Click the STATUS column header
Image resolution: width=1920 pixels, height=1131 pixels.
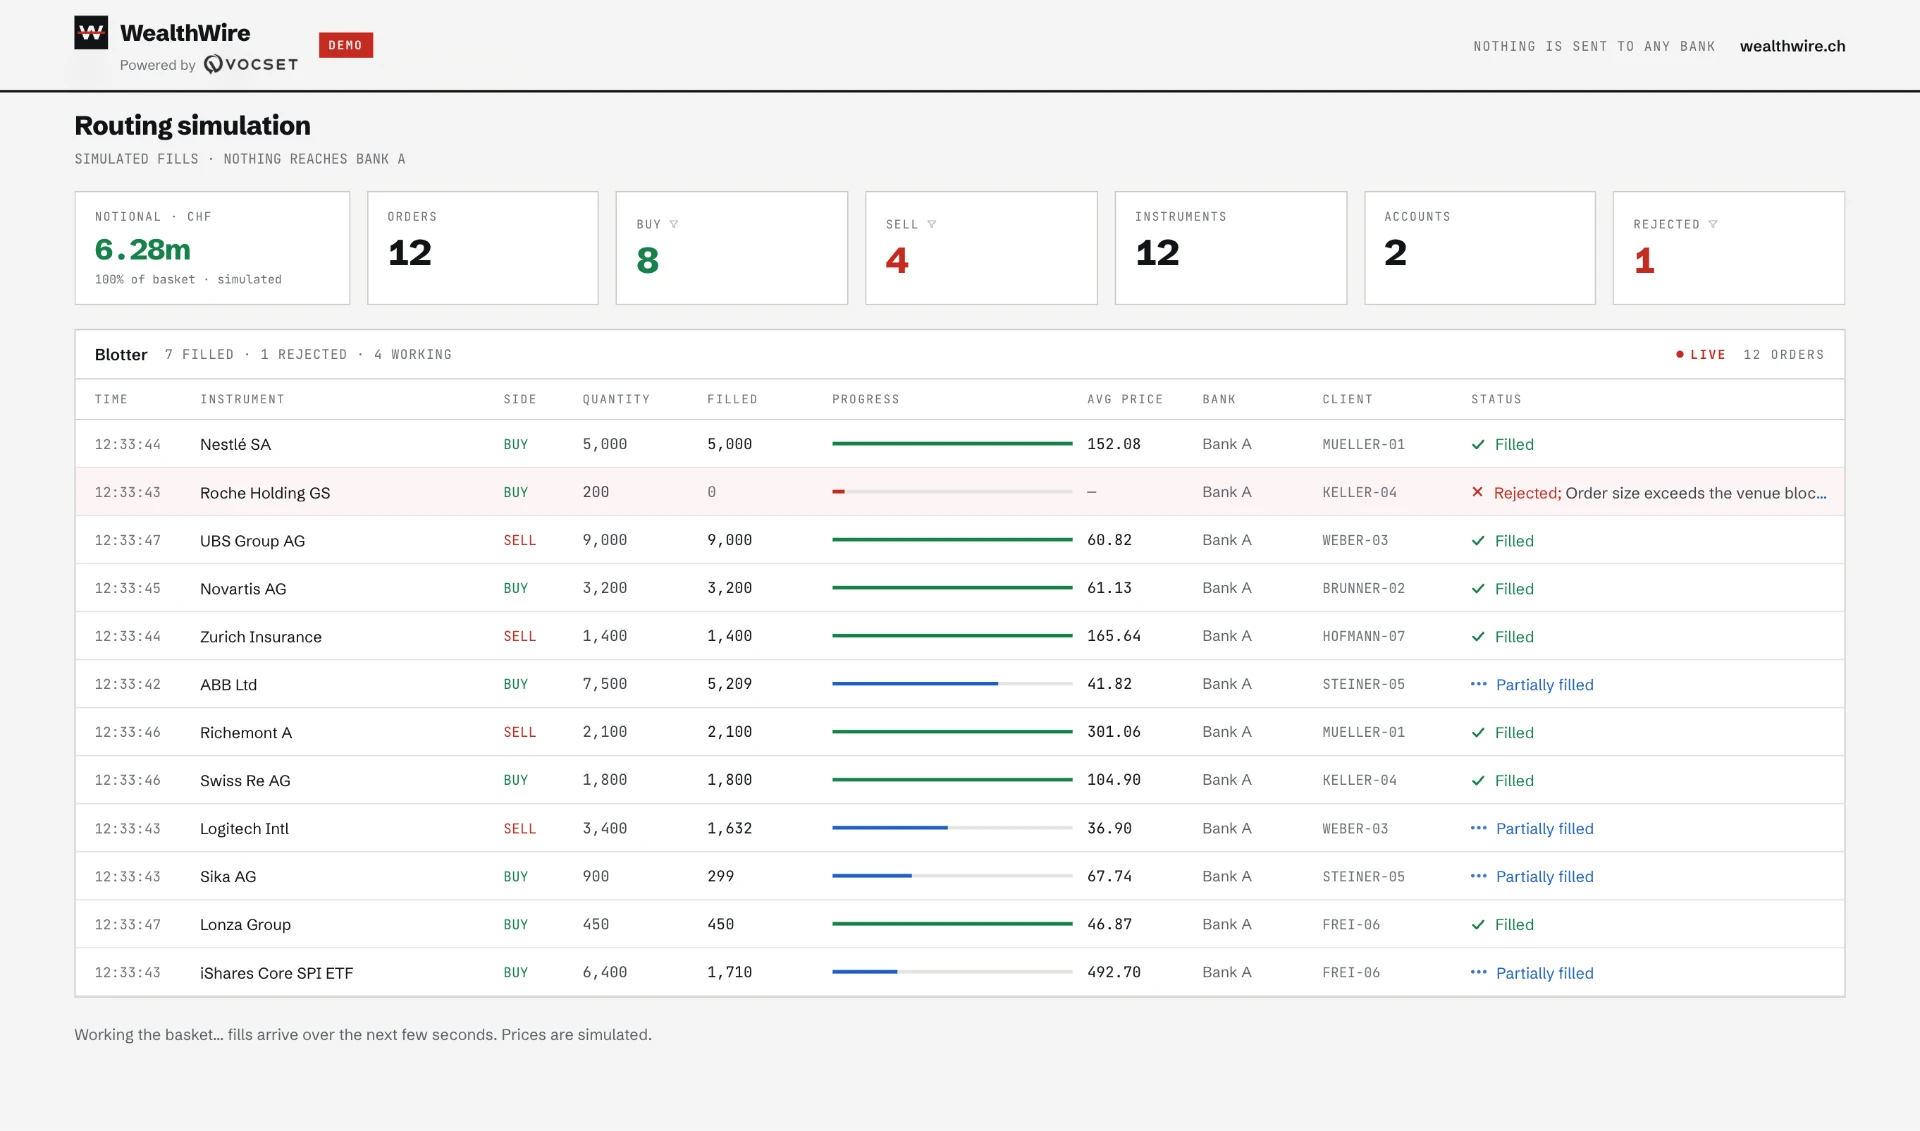[x=1496, y=399]
